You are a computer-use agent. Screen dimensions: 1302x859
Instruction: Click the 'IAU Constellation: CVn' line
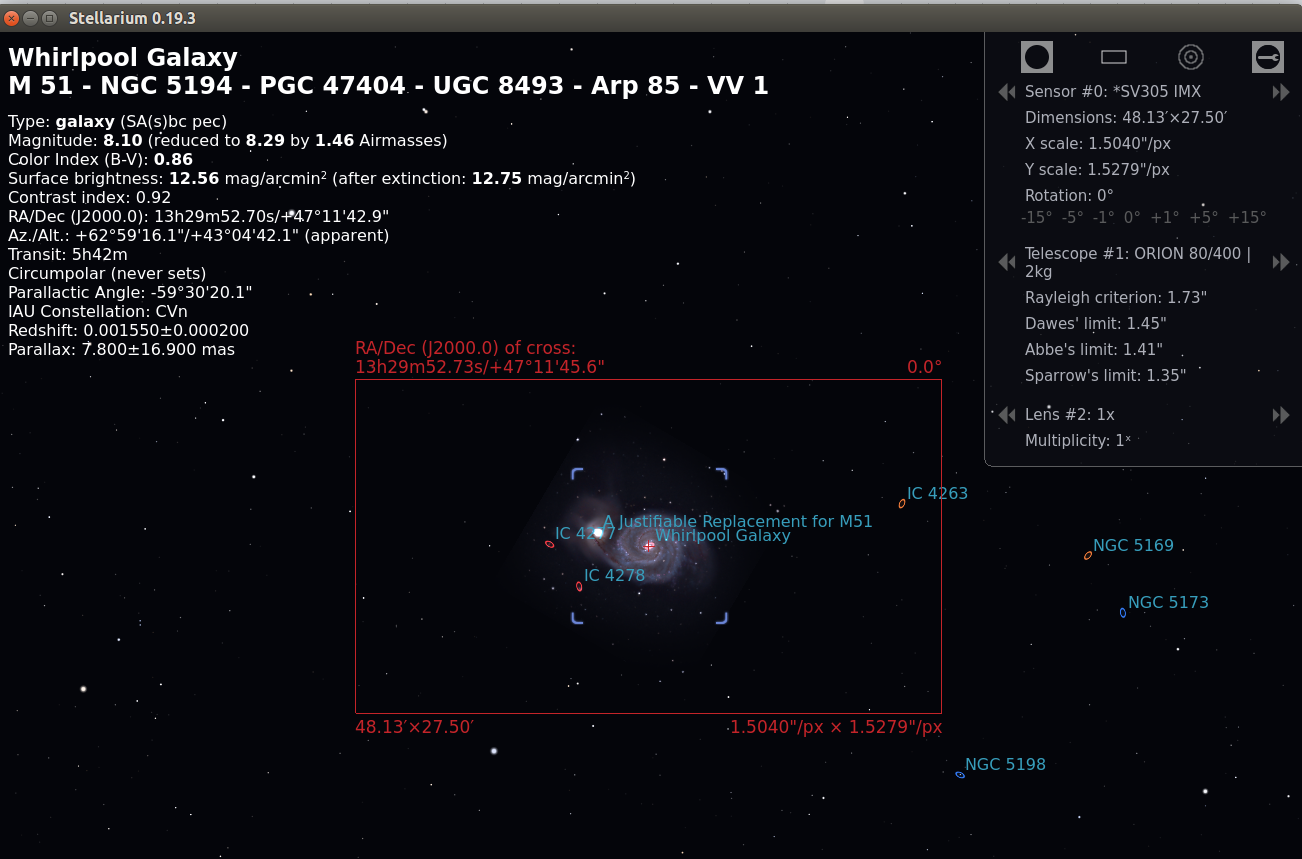pos(98,312)
